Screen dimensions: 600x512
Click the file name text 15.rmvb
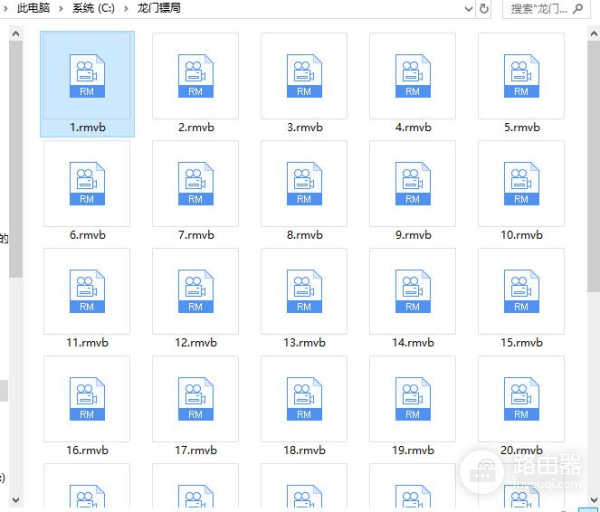tap(521, 342)
